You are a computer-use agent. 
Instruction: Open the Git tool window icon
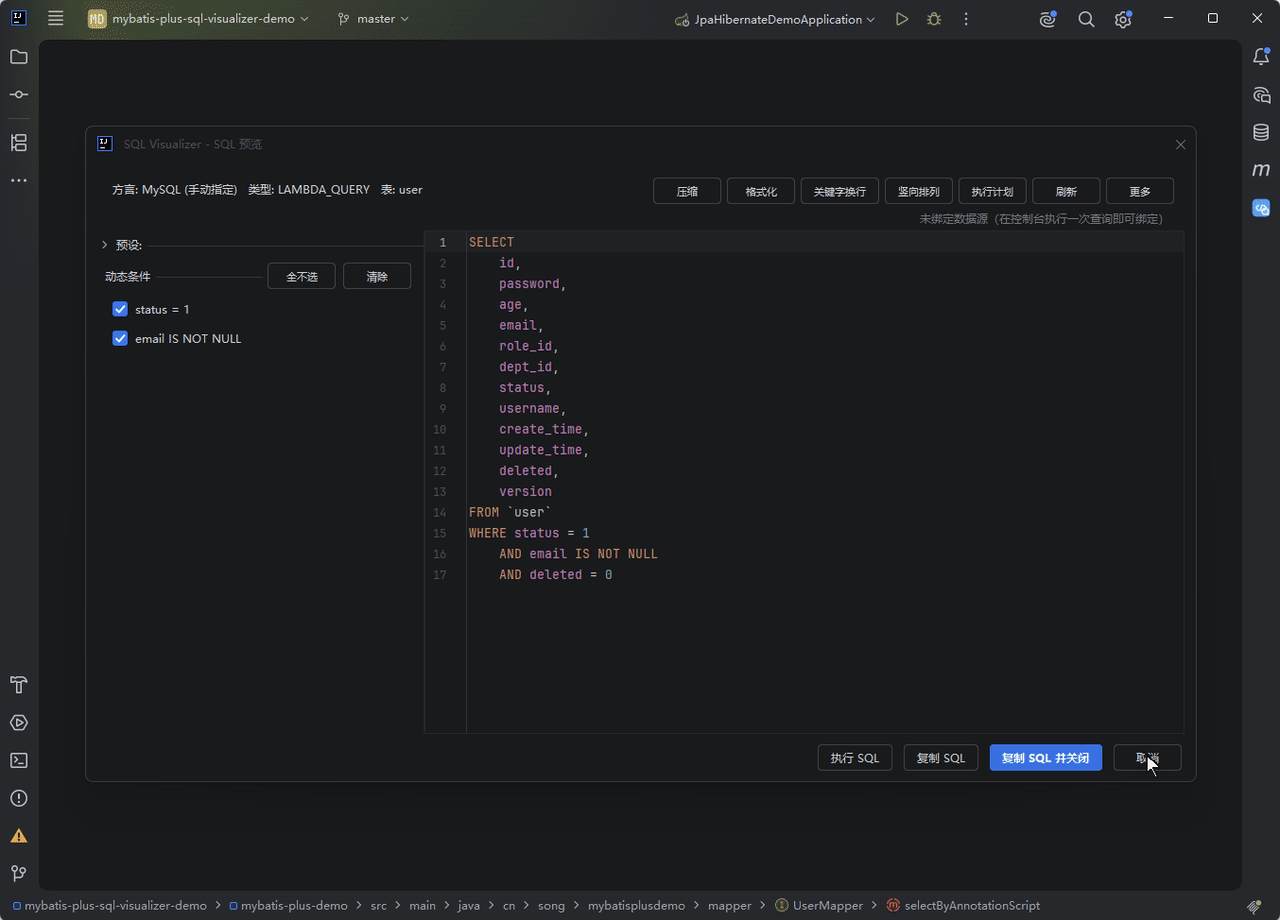pos(19,873)
